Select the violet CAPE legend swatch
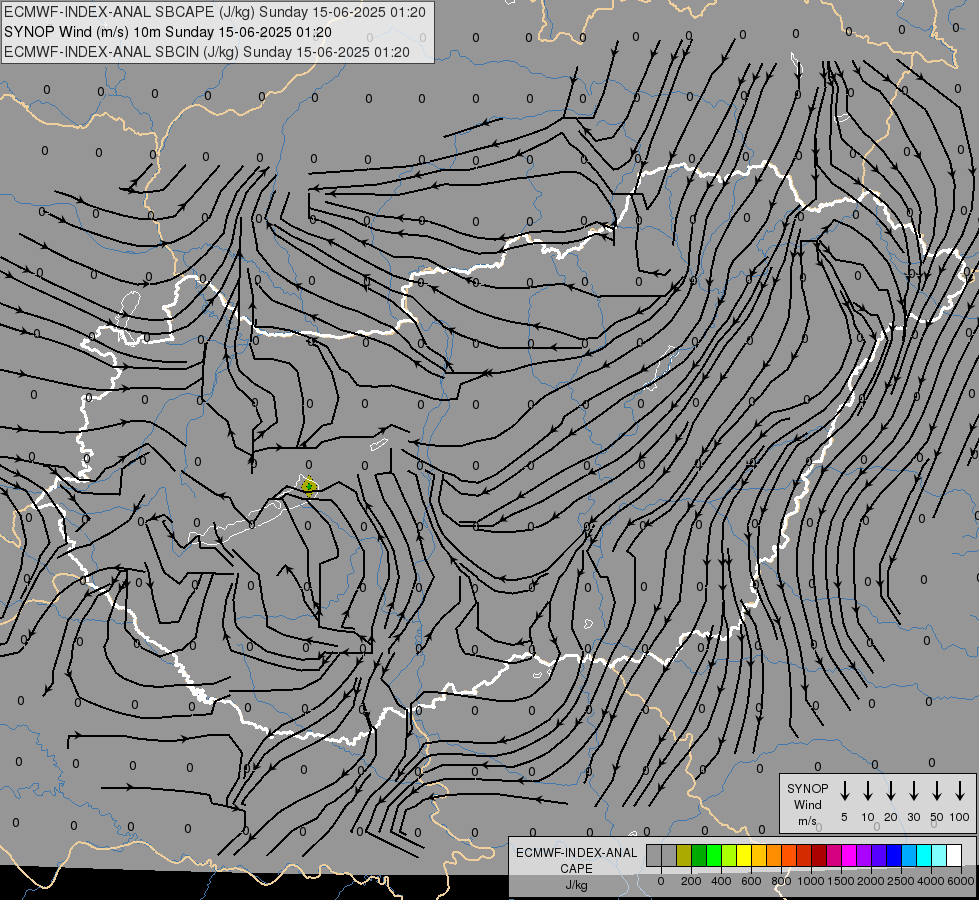979x900 pixels. pos(879,856)
